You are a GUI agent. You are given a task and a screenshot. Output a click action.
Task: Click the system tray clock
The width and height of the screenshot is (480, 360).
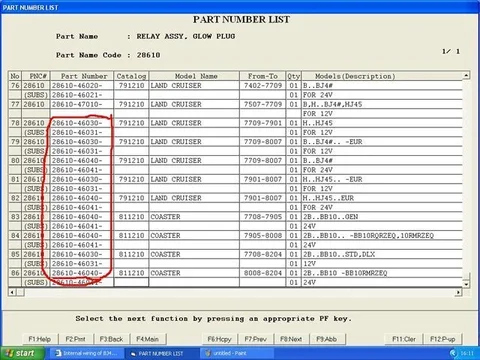pos(467,353)
